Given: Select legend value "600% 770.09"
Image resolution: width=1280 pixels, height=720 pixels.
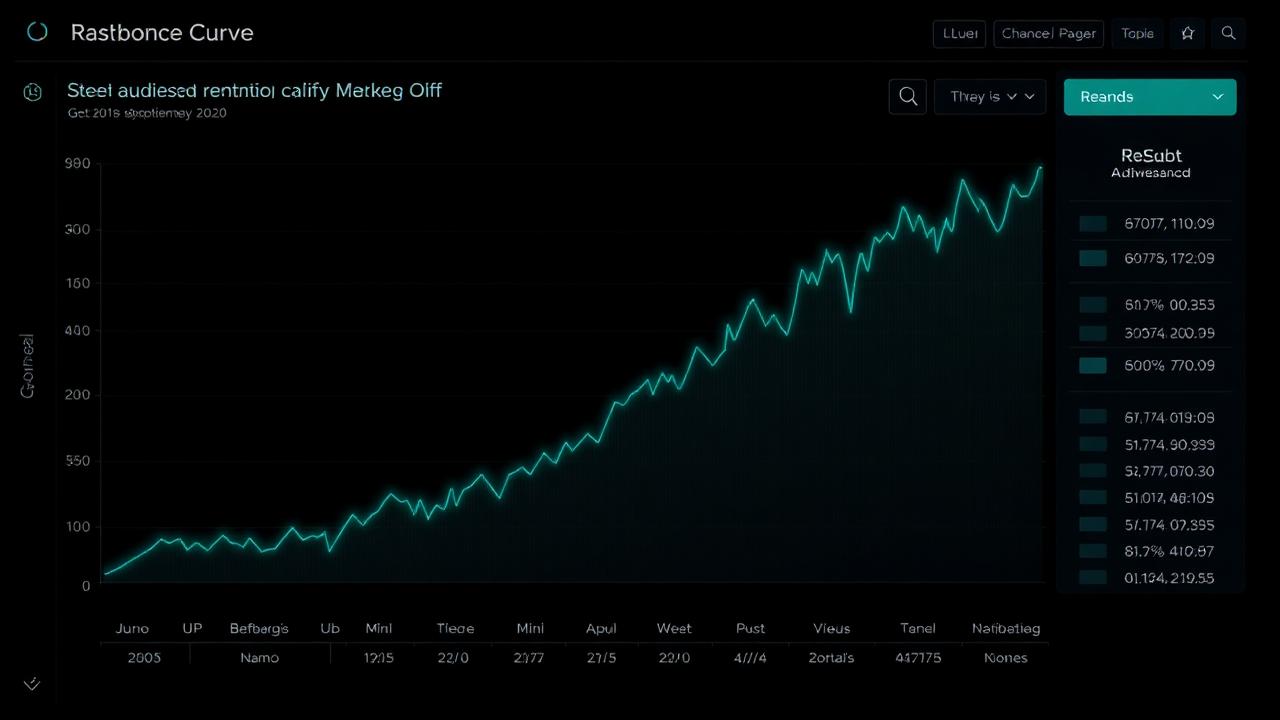Looking at the screenshot, I should [x=1169, y=366].
